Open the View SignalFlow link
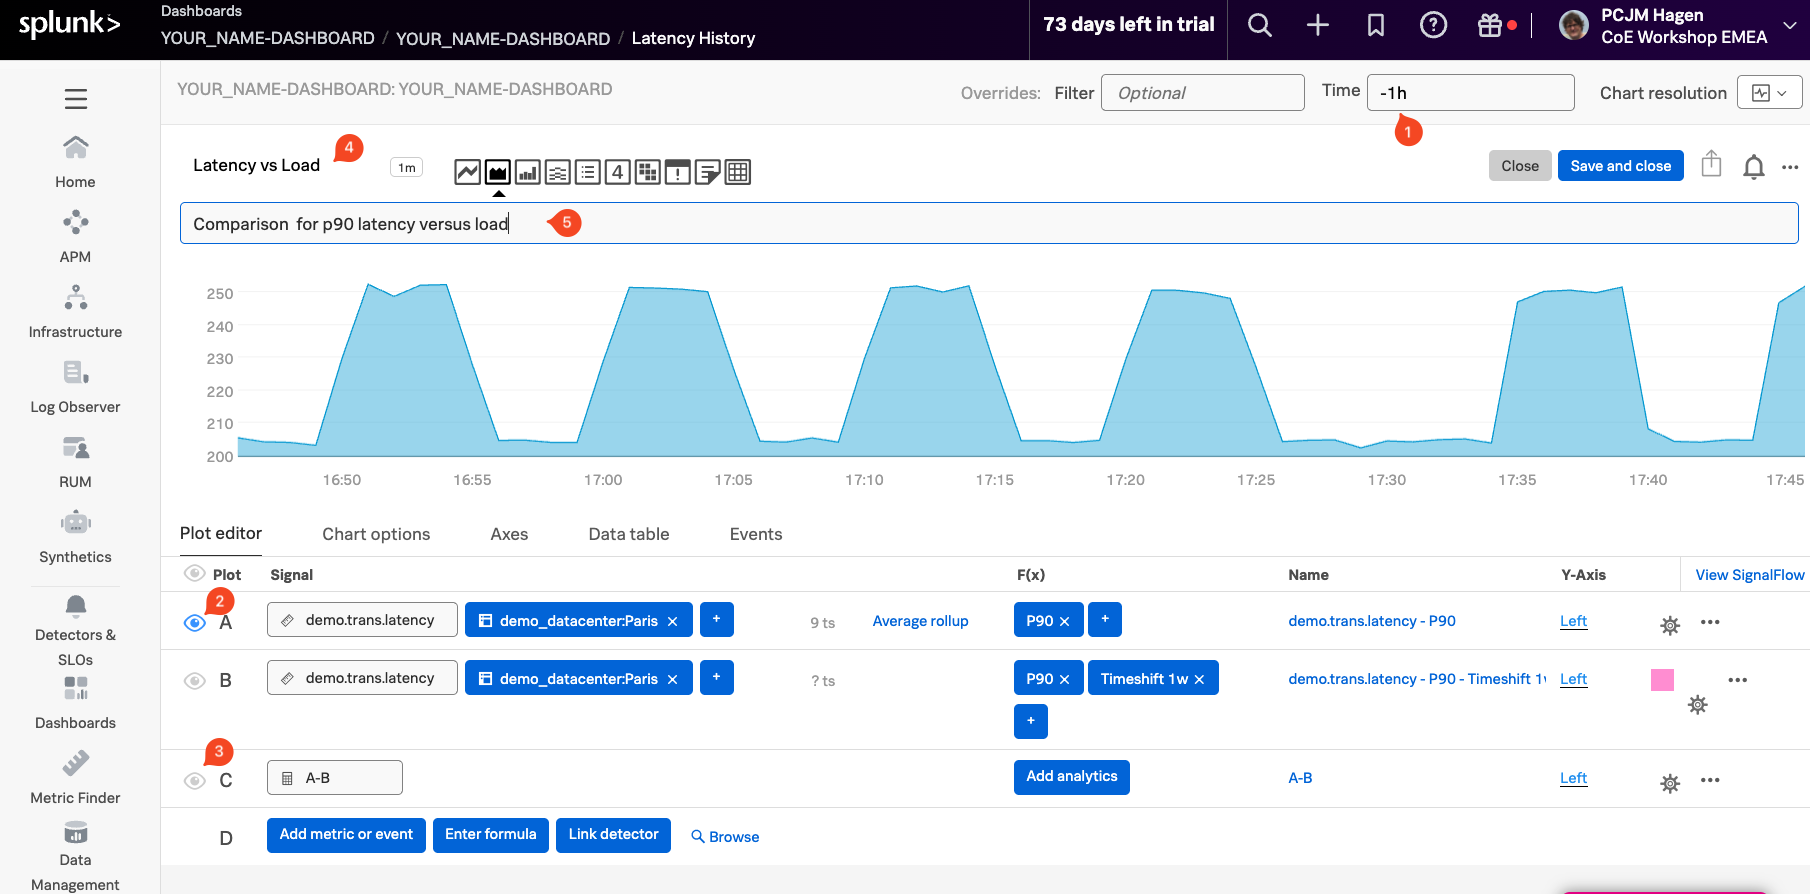The width and height of the screenshot is (1810, 894). pyautogui.click(x=1749, y=575)
